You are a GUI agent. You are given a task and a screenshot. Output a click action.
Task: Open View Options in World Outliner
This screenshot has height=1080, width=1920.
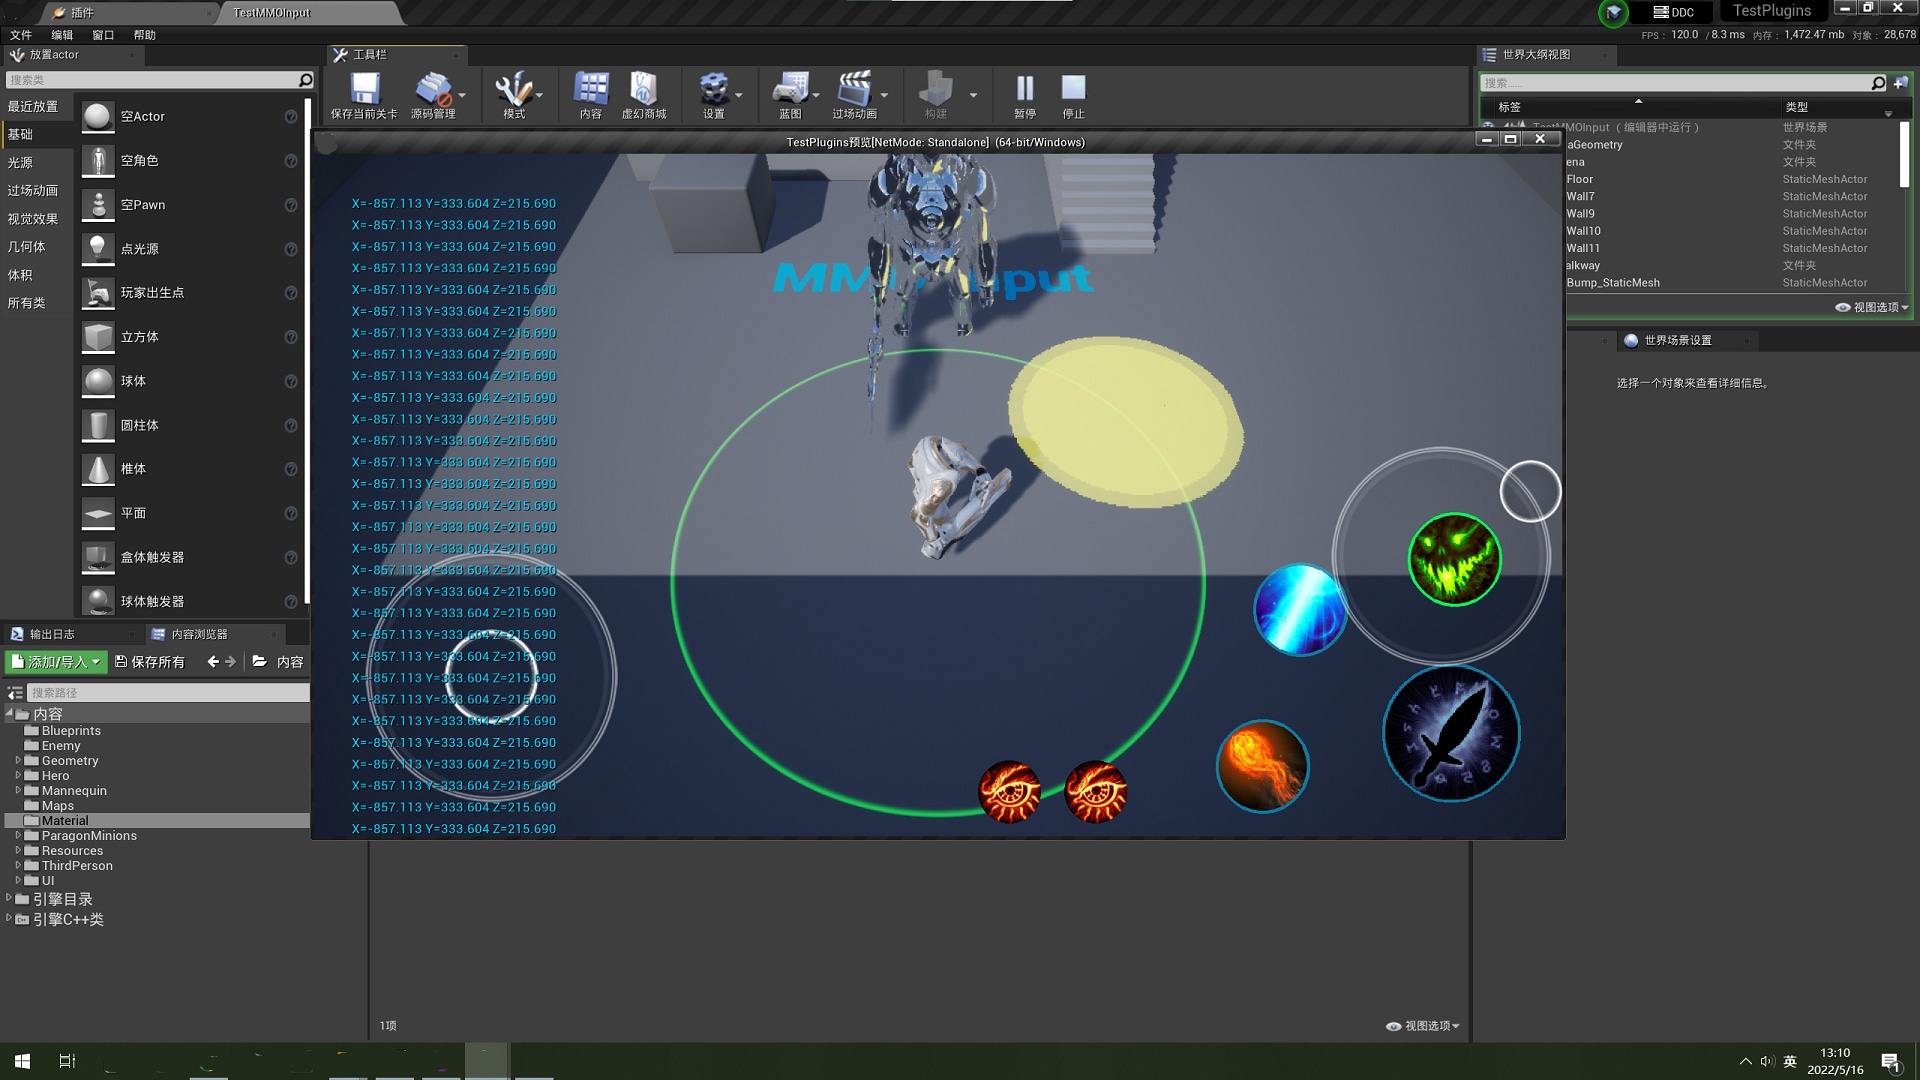1872,308
